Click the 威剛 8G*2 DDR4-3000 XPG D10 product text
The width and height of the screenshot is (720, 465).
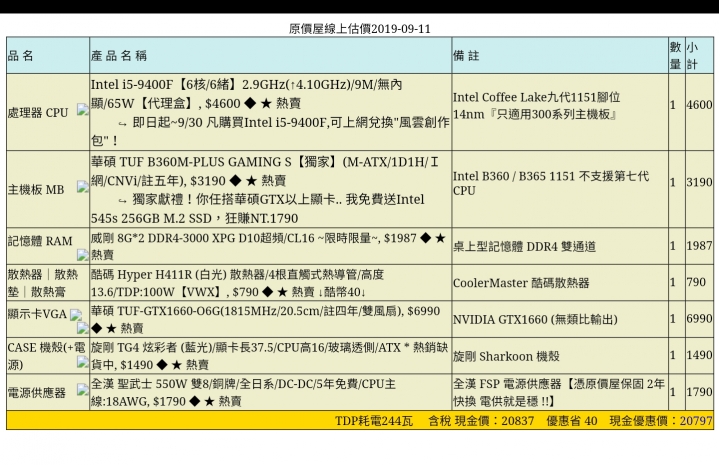tap(268, 246)
